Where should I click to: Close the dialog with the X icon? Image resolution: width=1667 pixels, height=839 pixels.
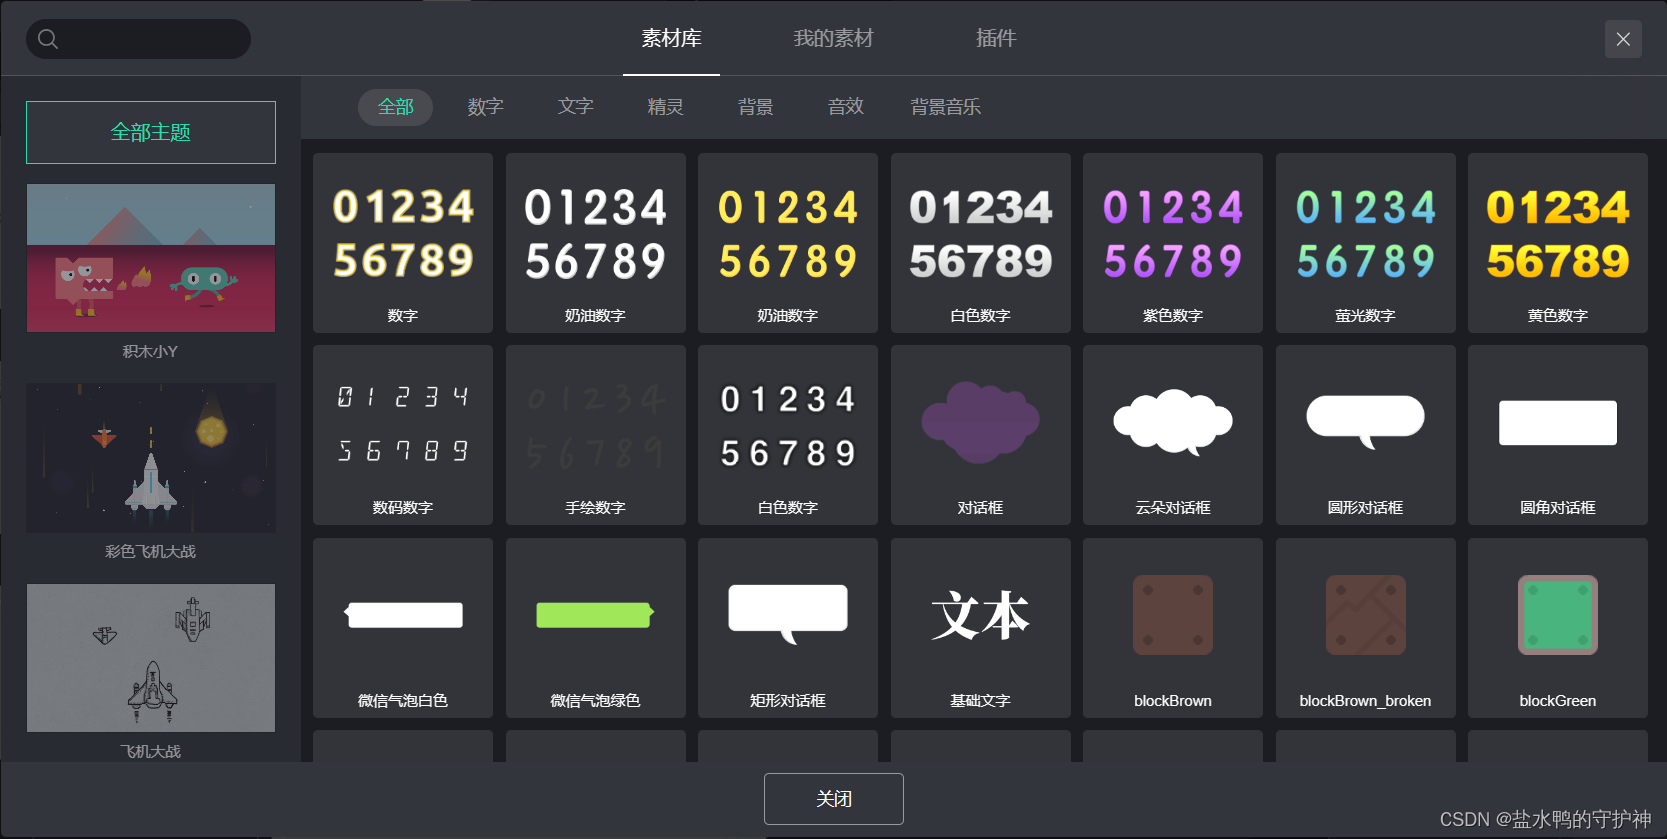[1623, 39]
